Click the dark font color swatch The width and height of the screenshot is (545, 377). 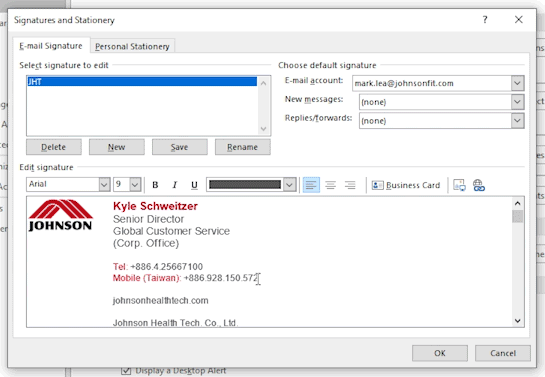(x=245, y=185)
